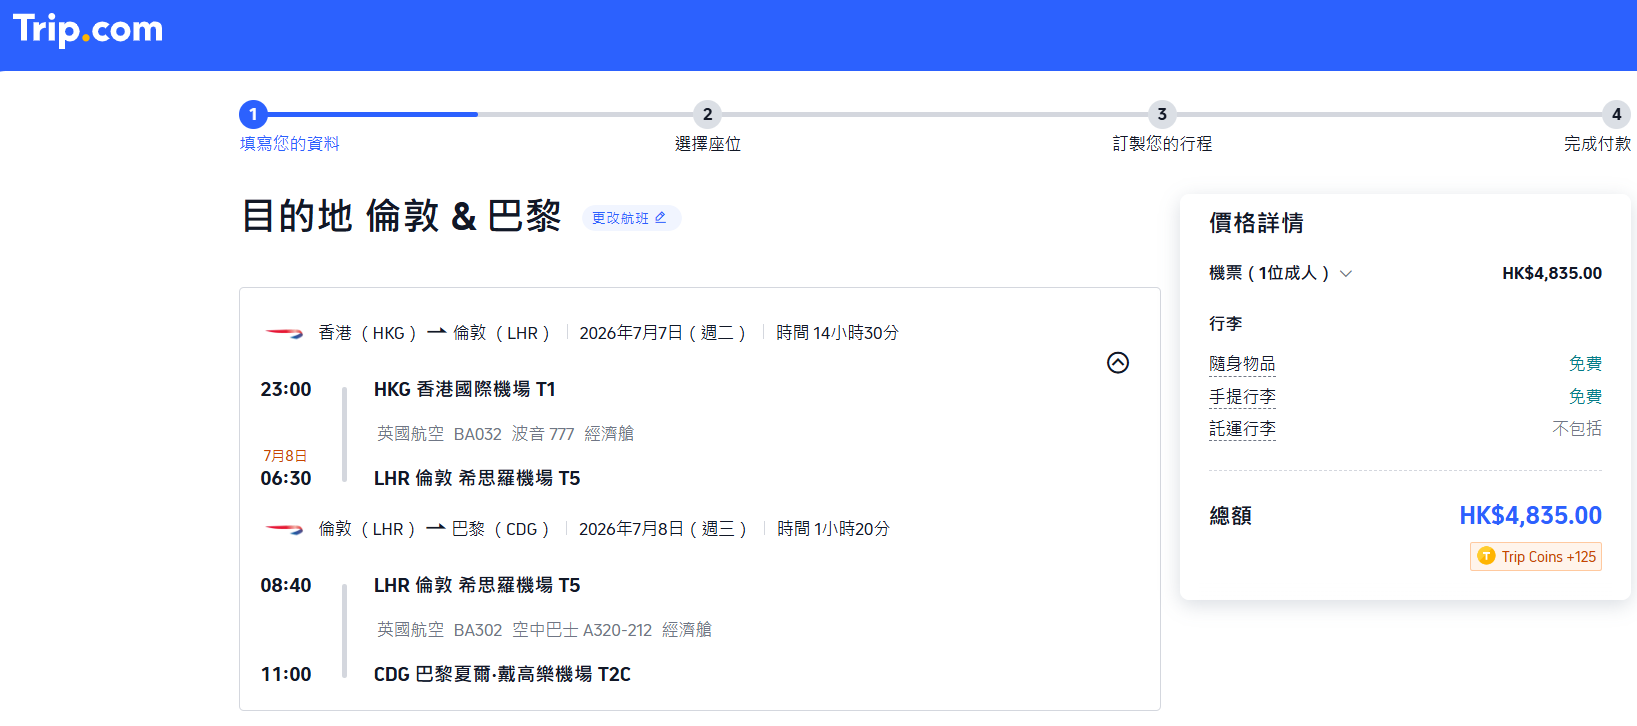Image resolution: width=1637 pixels, height=726 pixels.
Task: Open the 託運行李 baggage info
Action: (1242, 429)
